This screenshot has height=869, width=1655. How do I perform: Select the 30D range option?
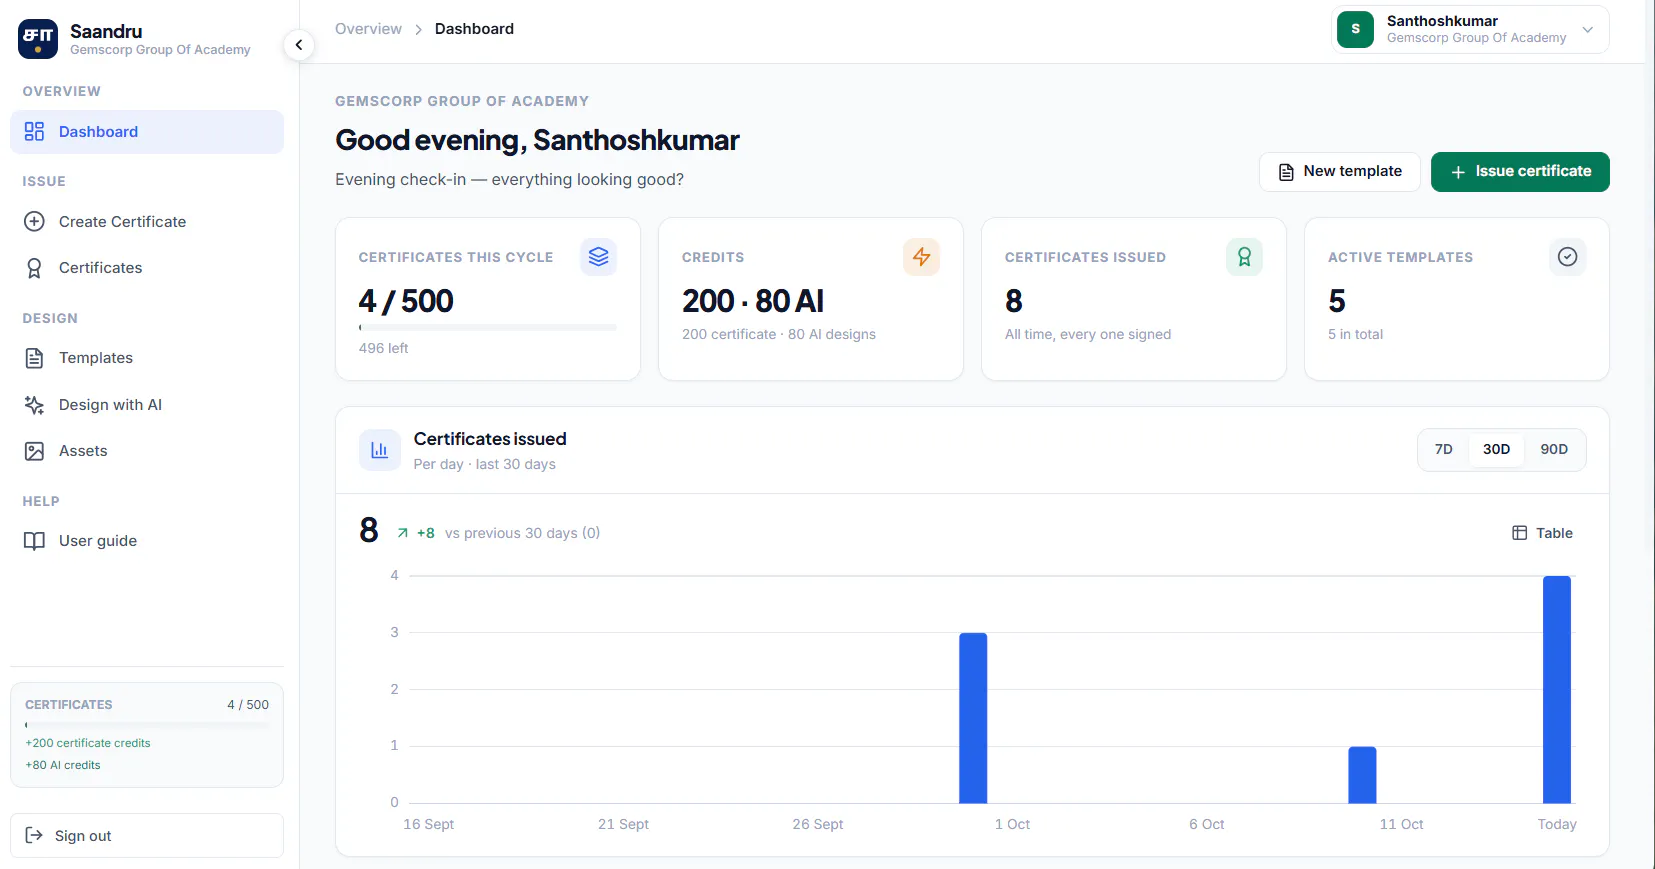click(x=1496, y=450)
